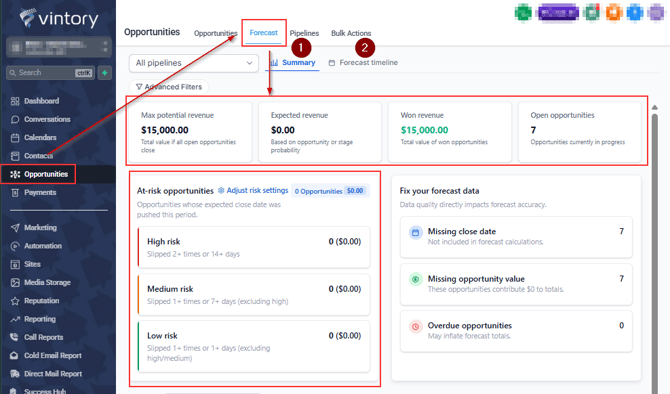Open Conversations from the sidebar
Screen dimensions: 670x394
41,119
